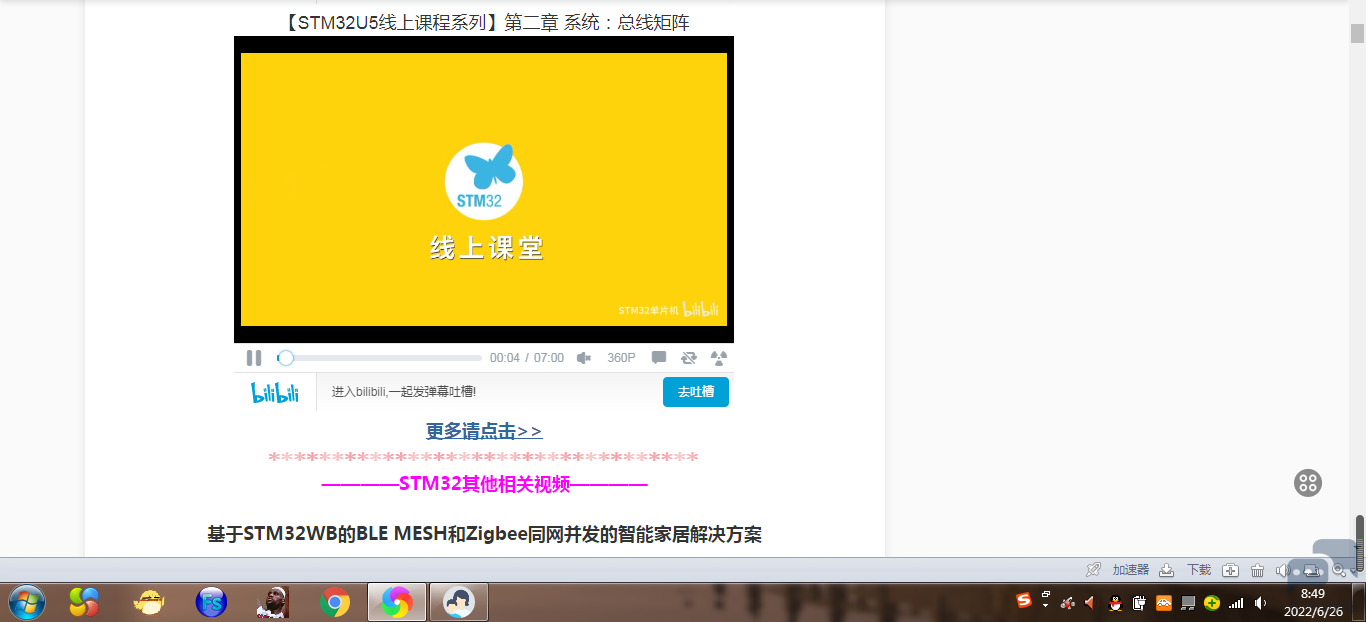The width and height of the screenshot is (1366, 622).
Task: Open the 加速器 status bar item
Action: [x=1131, y=570]
